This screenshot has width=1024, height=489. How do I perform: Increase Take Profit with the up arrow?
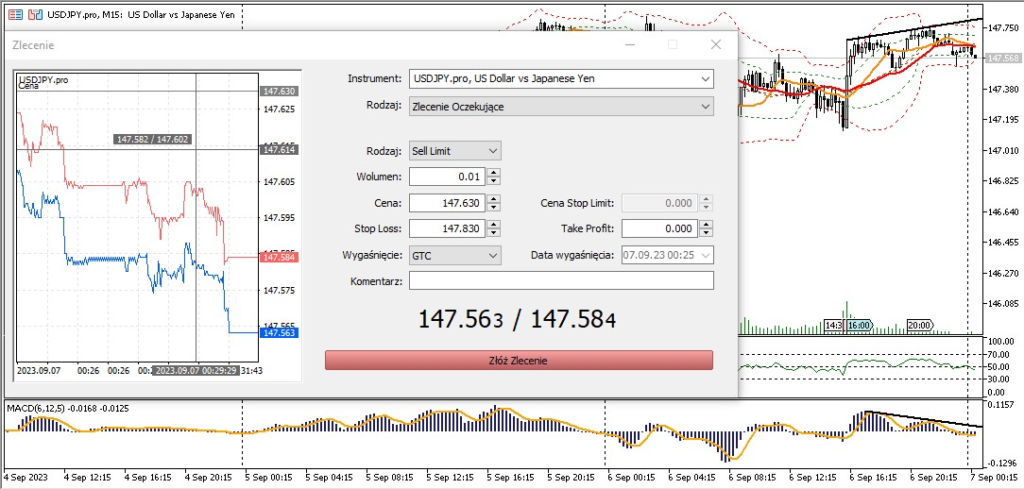click(706, 224)
